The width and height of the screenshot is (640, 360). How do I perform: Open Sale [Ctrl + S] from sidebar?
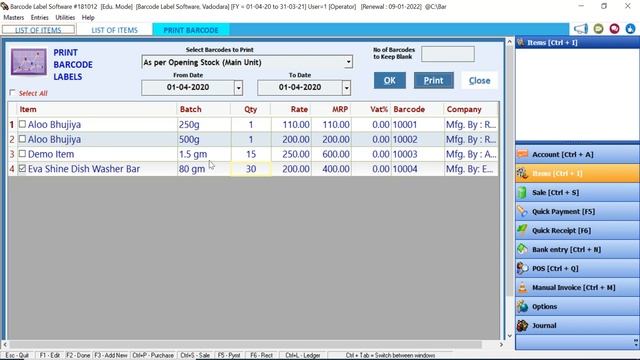tap(577, 192)
